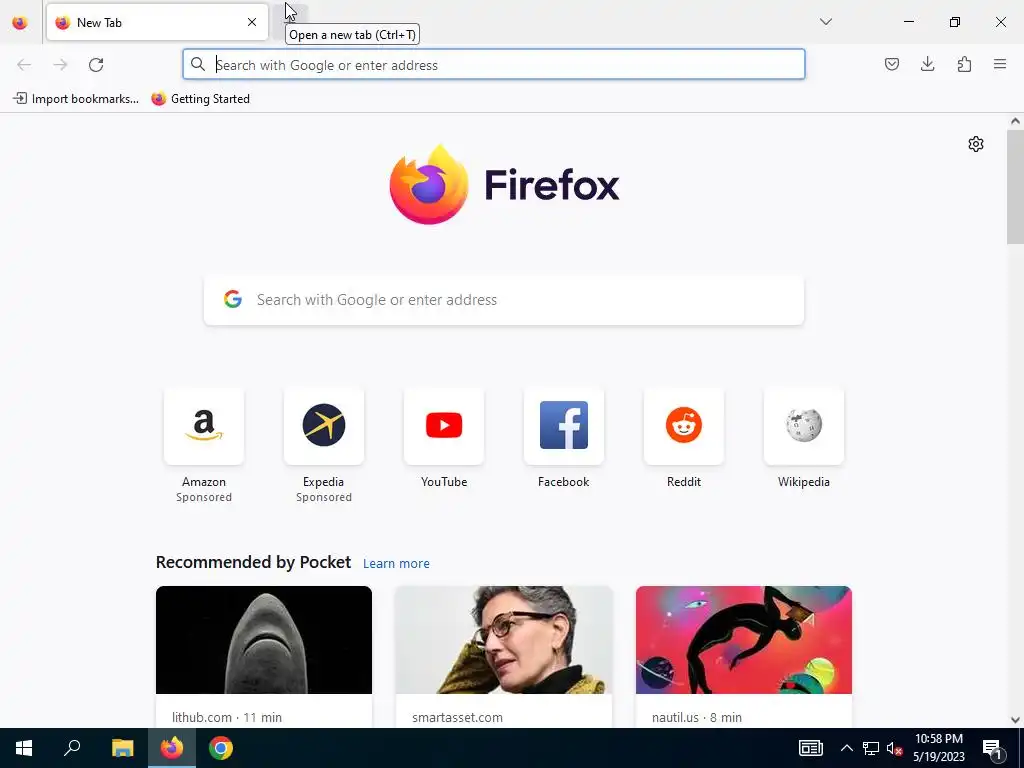The height and width of the screenshot is (768, 1024).
Task: Open the taskbar clock and date
Action: (x=939, y=748)
